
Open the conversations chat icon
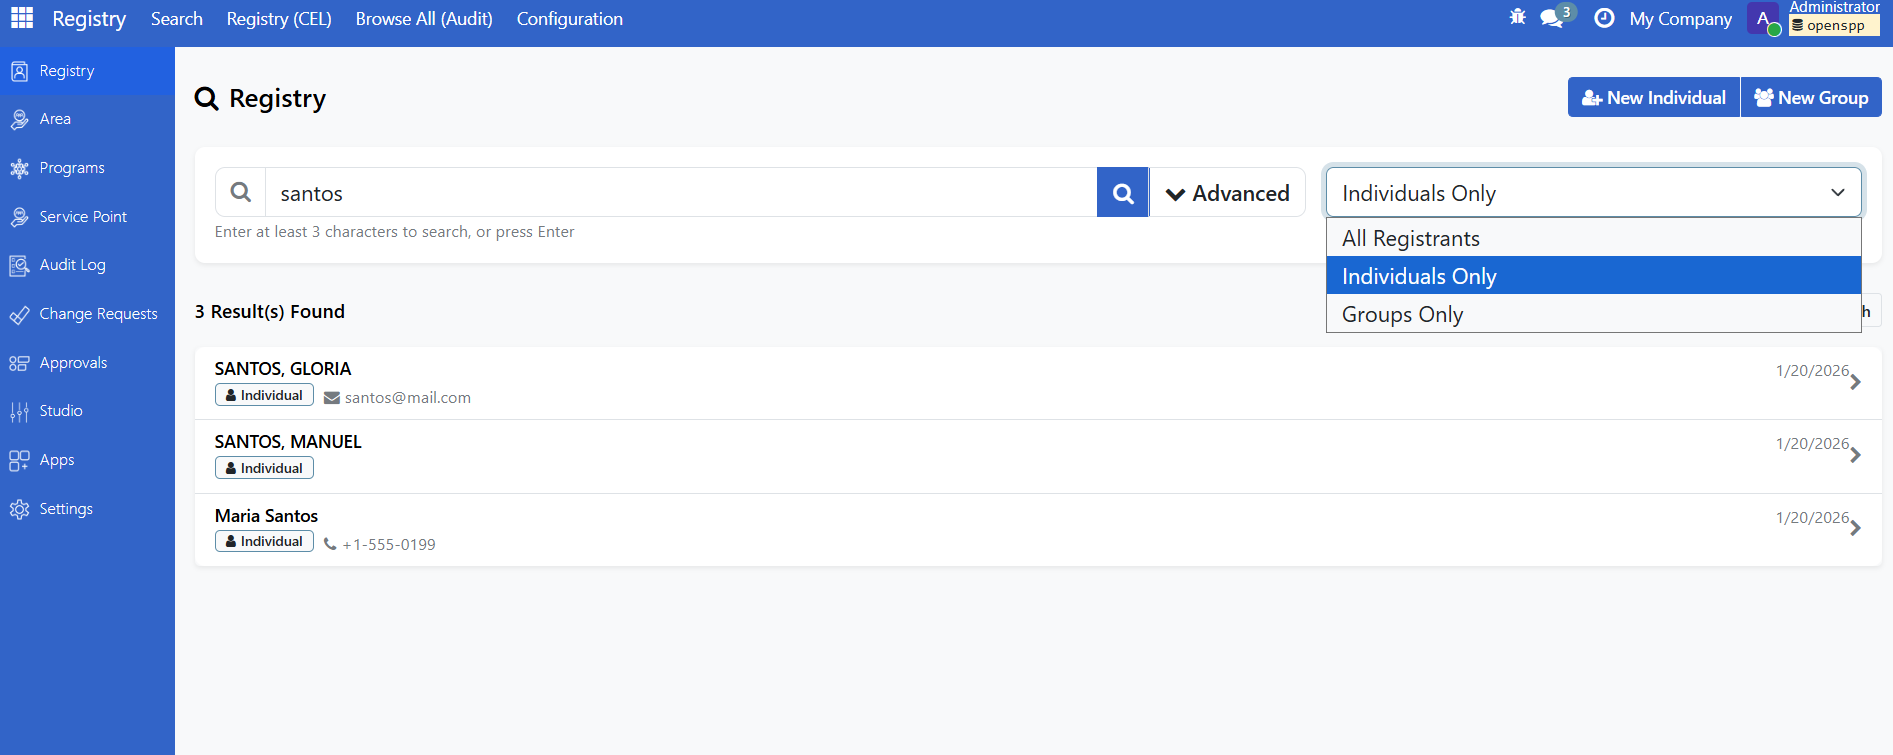pos(1552,18)
